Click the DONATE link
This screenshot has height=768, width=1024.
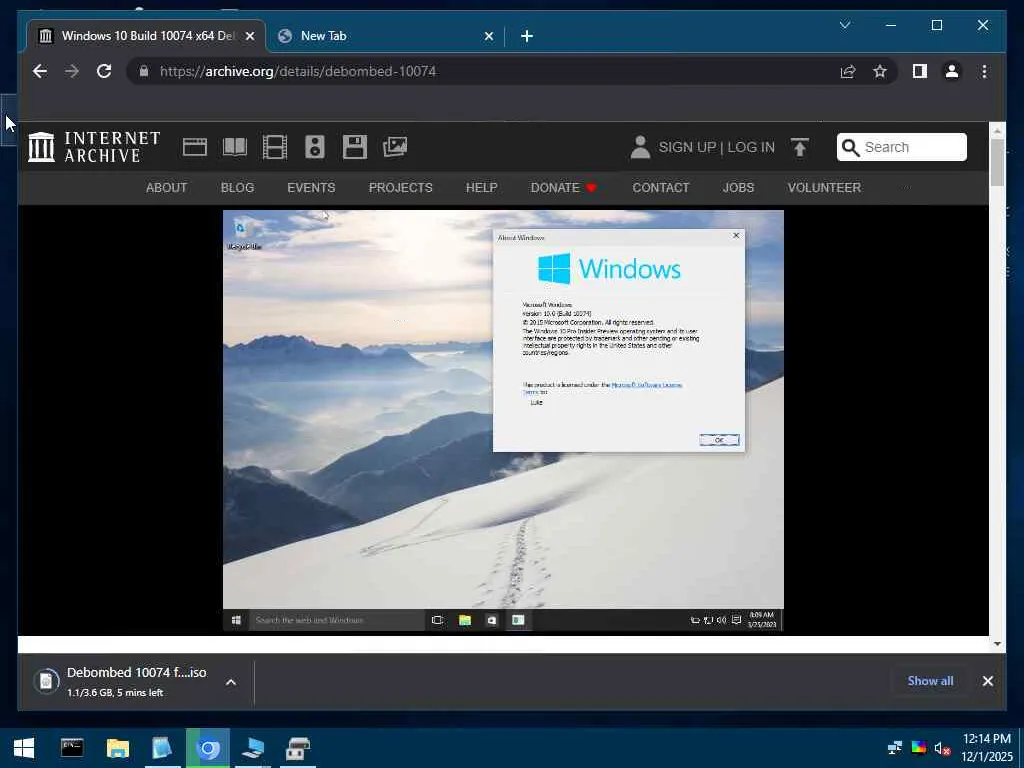click(563, 187)
